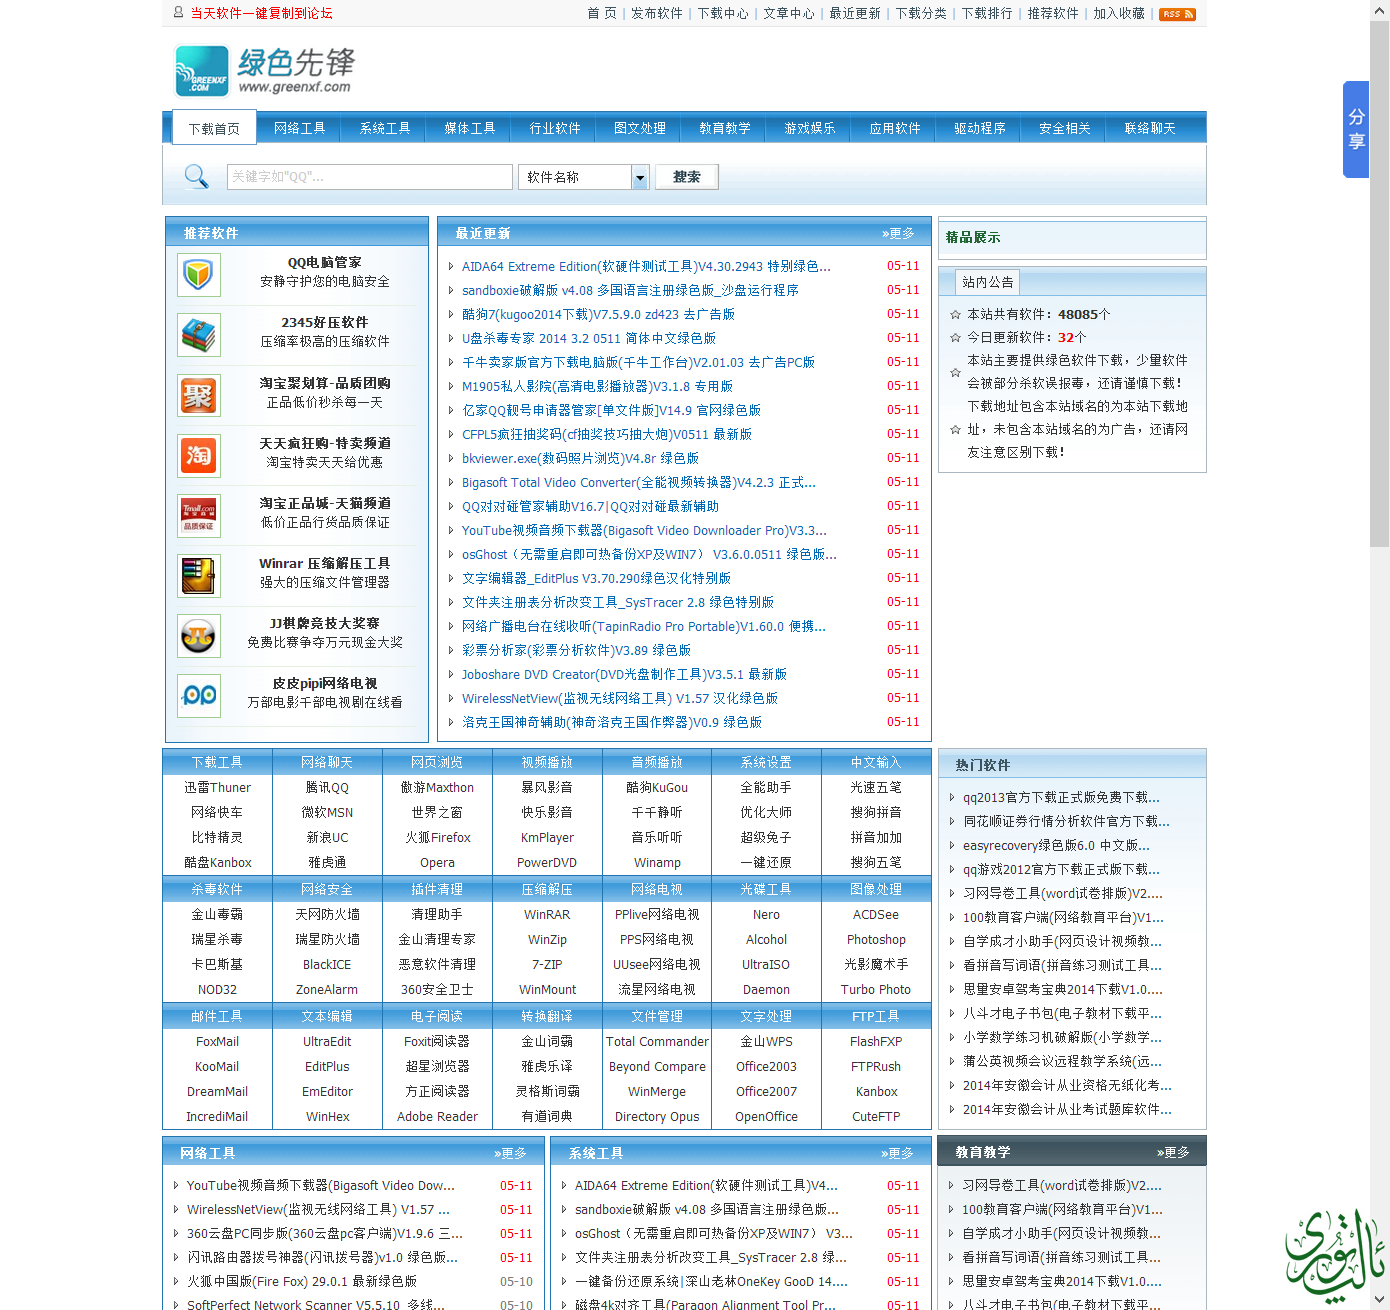Click »更多 in the lower 网络工具 panel

[x=510, y=1153]
